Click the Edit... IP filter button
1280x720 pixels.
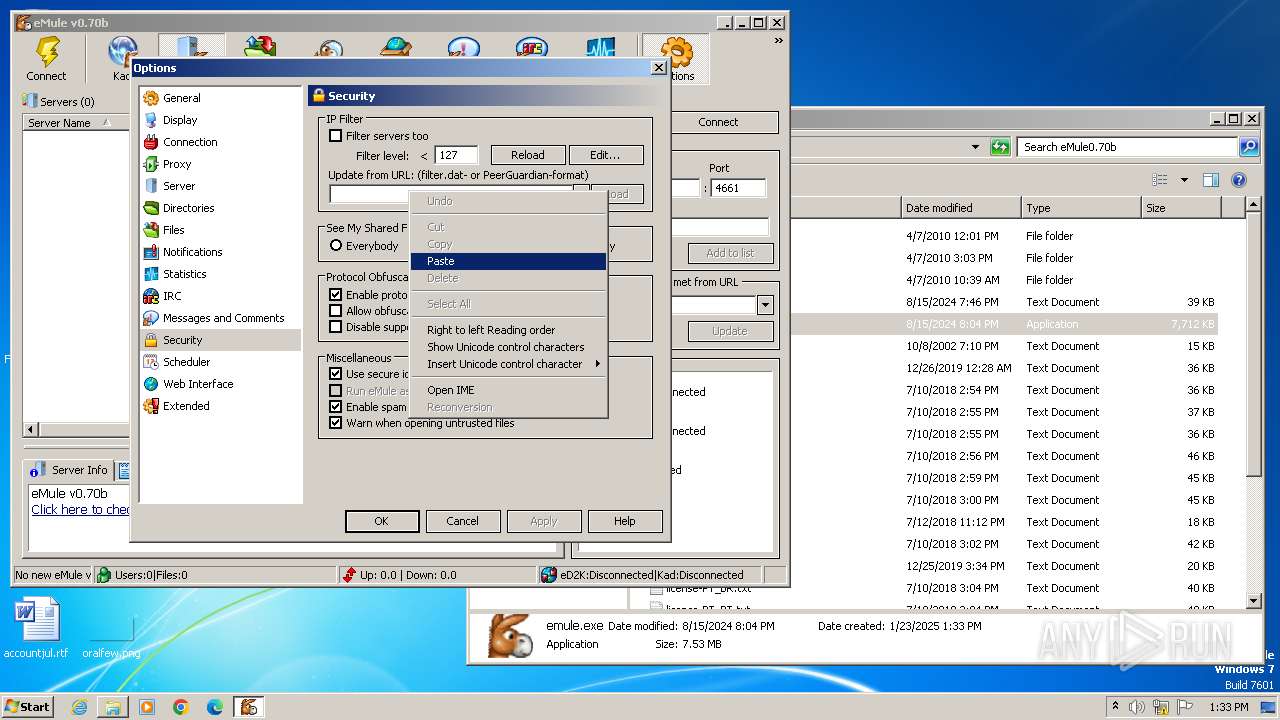click(605, 155)
